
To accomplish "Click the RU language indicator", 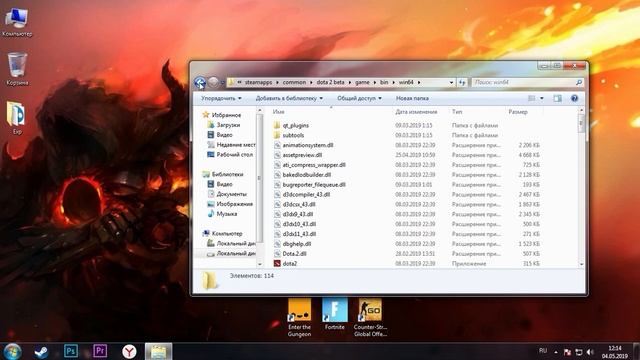I will point(543,351).
